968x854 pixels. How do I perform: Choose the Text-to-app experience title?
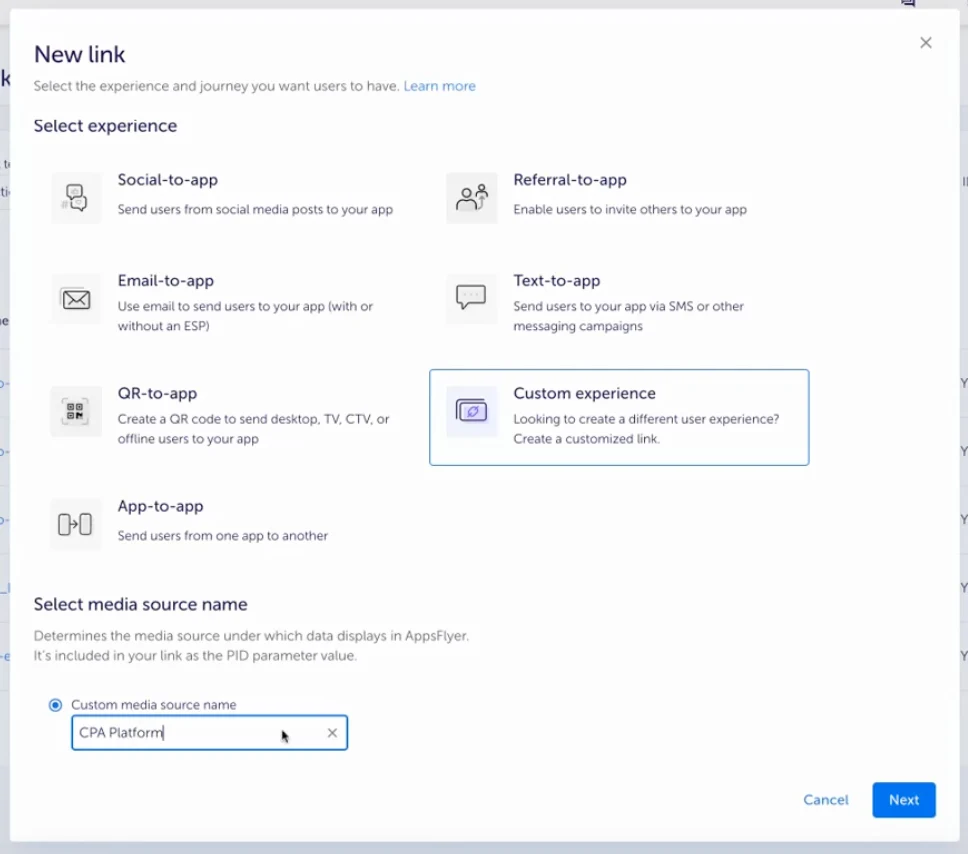tap(556, 281)
